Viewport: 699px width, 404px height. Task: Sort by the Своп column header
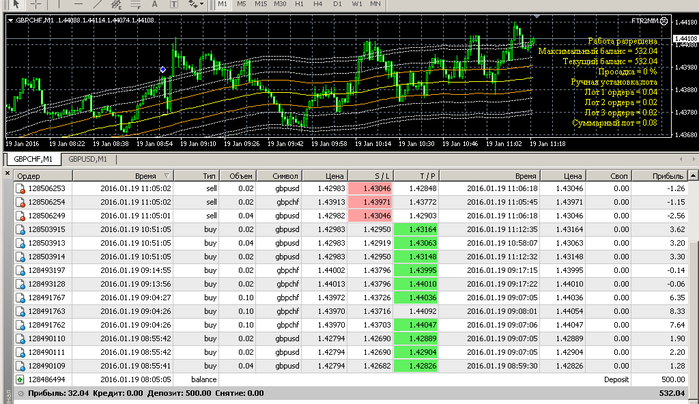click(609, 176)
